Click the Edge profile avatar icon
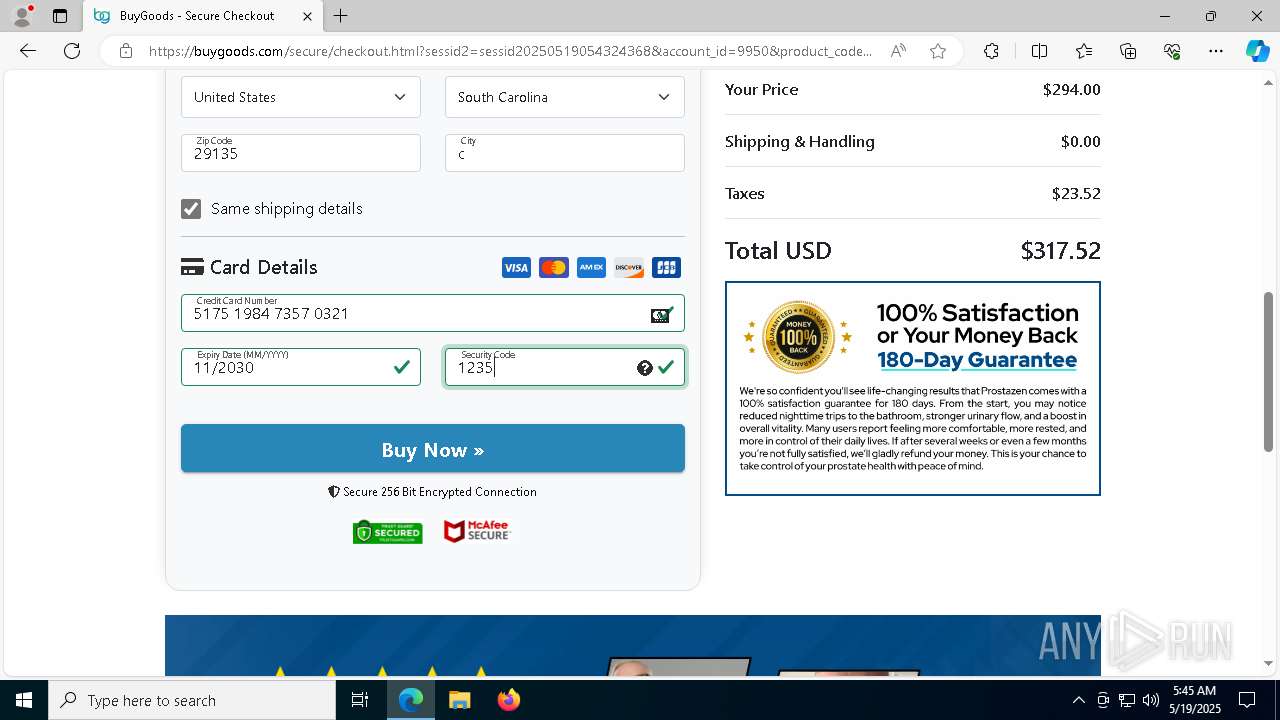Screen dimensions: 1280x720 (x=22, y=16)
